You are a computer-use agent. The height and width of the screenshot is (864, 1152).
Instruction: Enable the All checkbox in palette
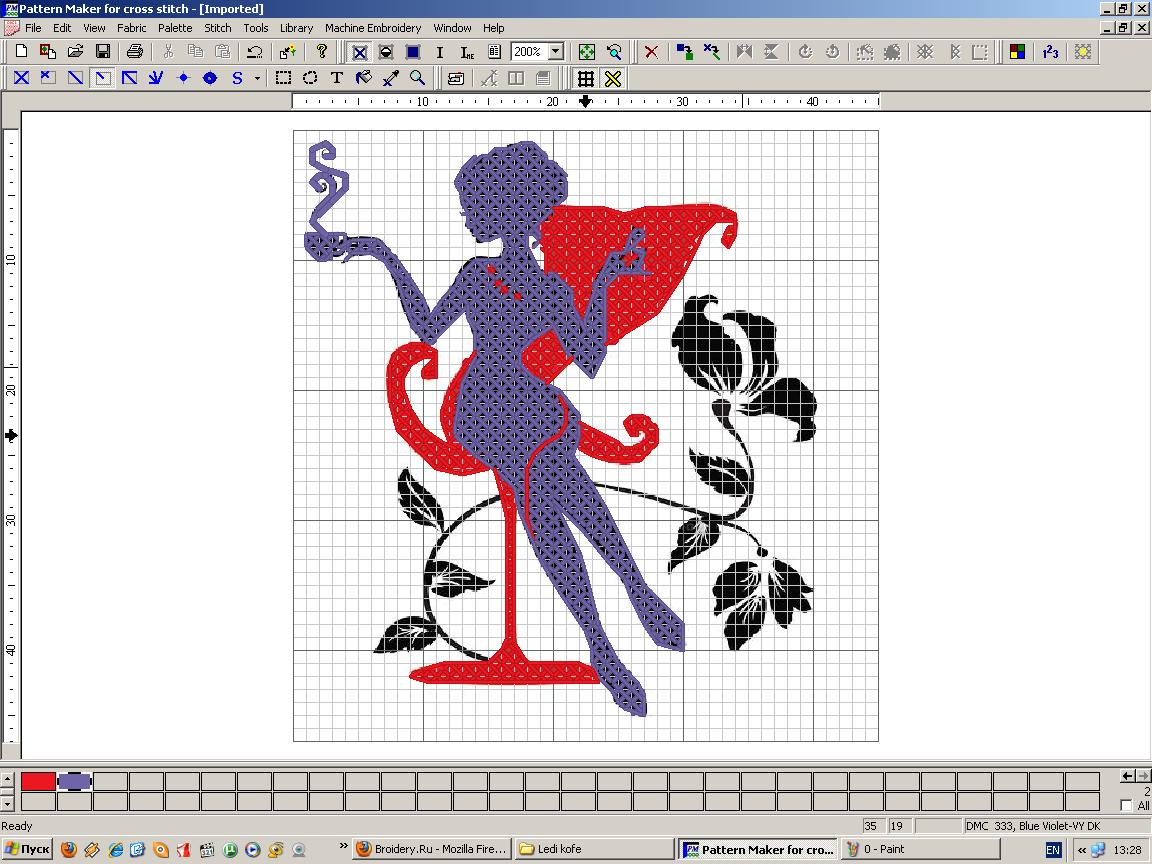pos(1127,806)
